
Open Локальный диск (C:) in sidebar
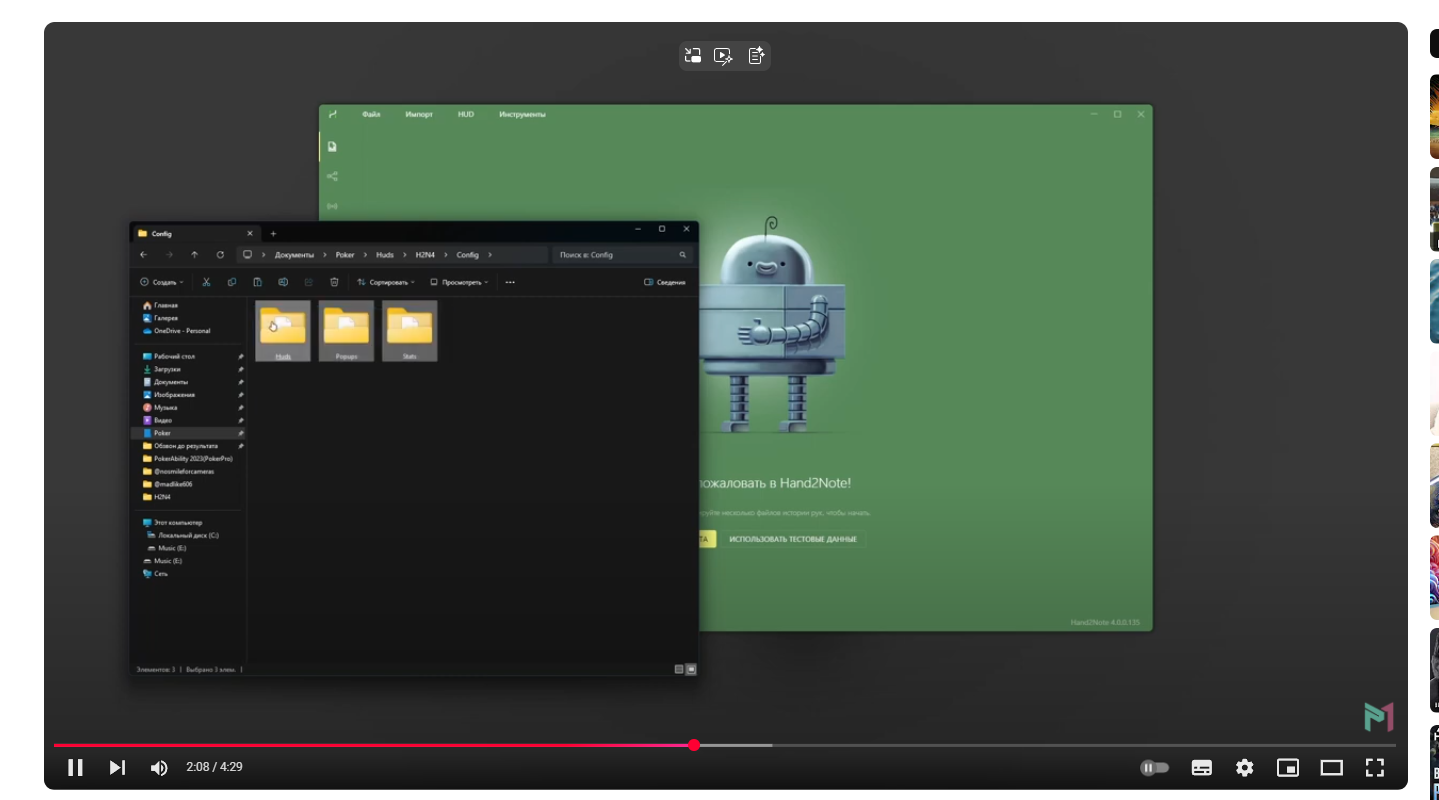[188, 535]
